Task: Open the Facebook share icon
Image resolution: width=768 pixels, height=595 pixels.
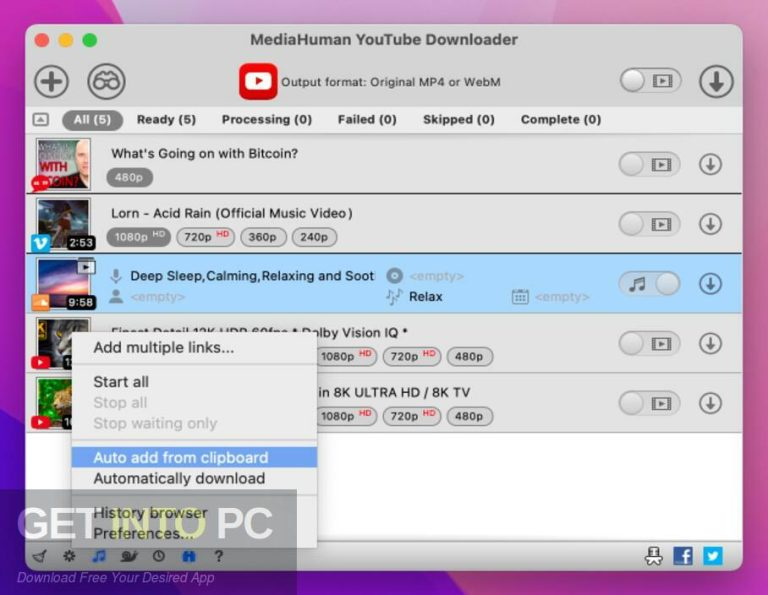Action: coord(683,556)
